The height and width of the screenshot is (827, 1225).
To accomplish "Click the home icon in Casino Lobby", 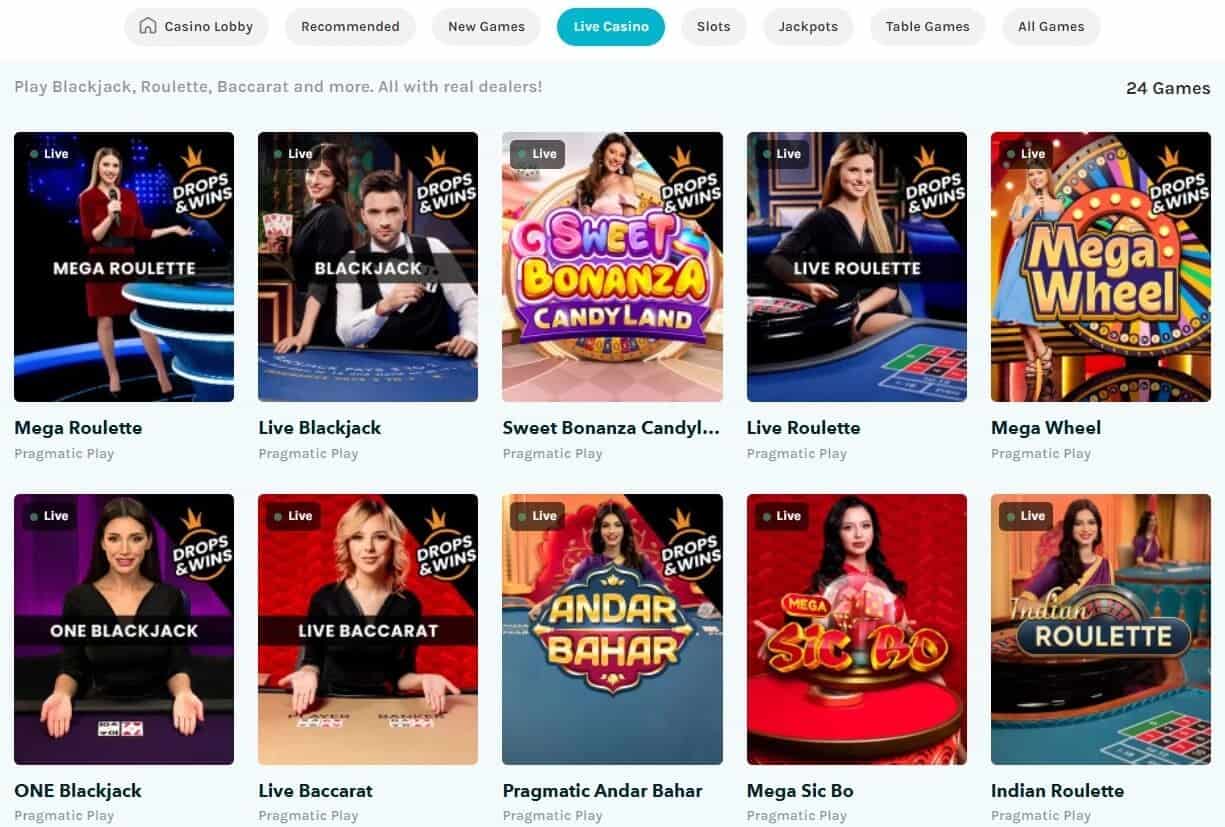I will [x=148, y=27].
